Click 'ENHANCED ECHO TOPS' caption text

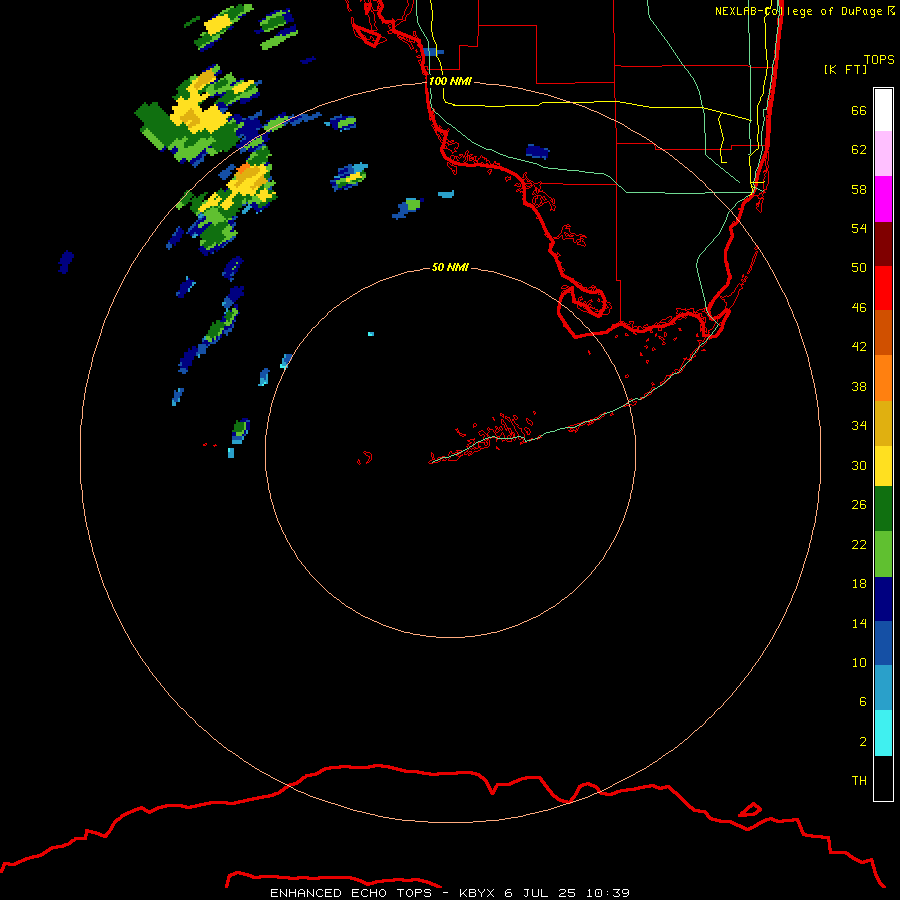pos(351,893)
